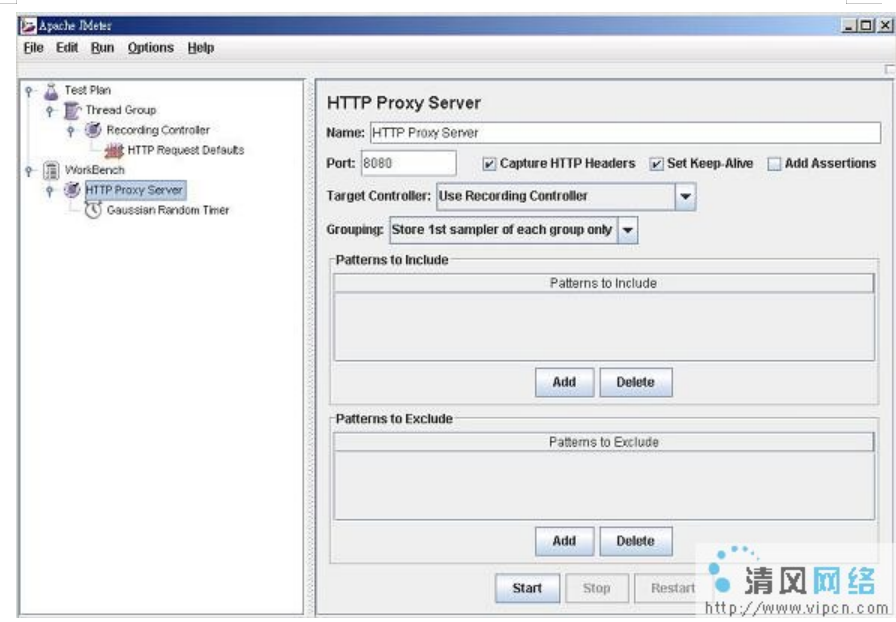Screen dimensions: 896x622
Task: Open the Run menu
Action: pos(102,48)
